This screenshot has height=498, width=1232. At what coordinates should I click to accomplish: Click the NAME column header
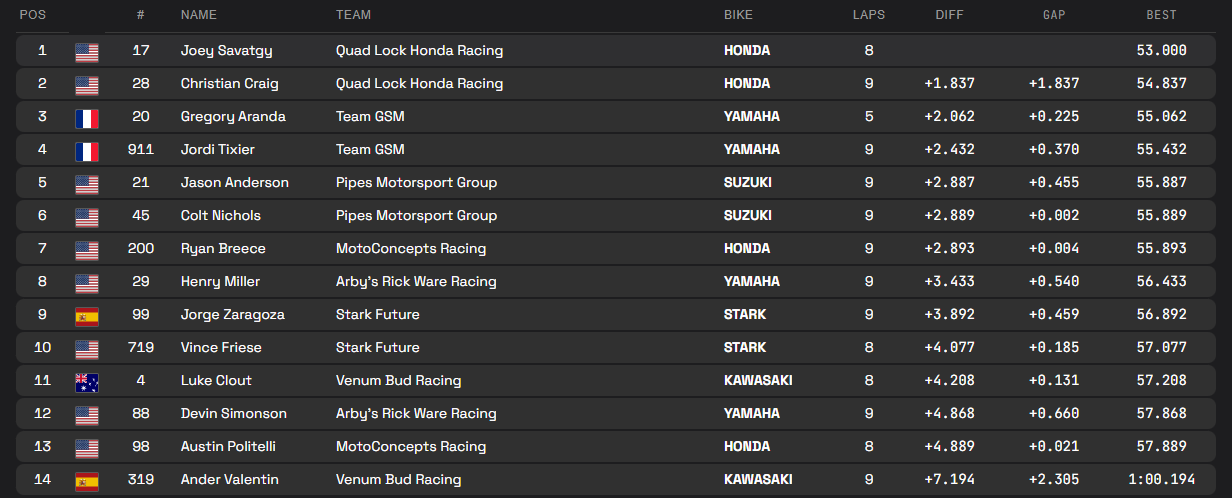[198, 15]
